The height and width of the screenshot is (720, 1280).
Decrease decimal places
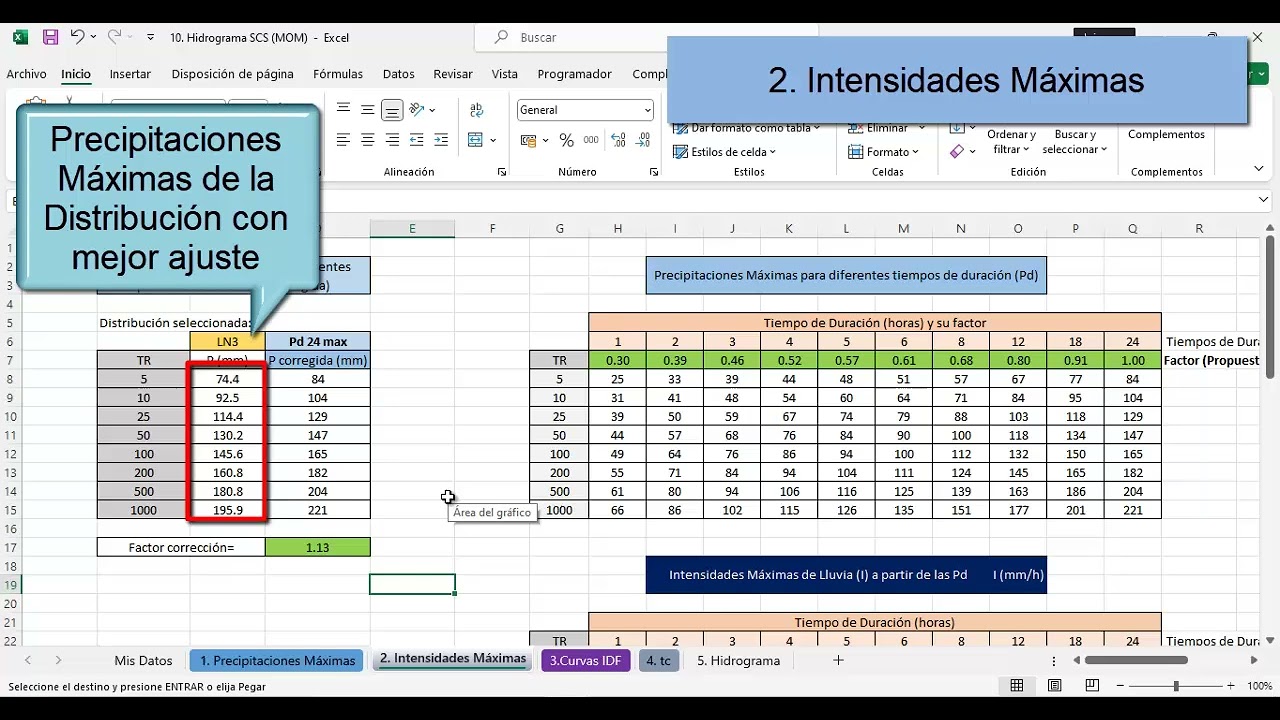645,140
